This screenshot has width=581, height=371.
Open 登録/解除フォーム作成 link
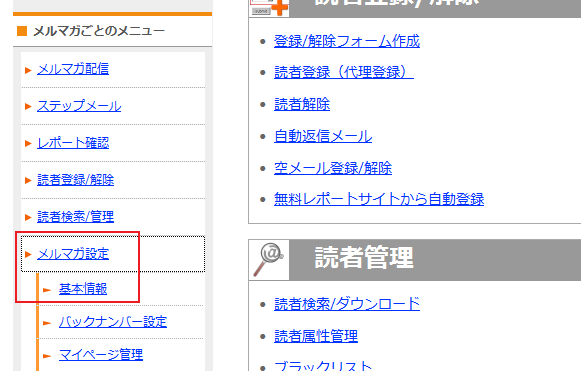pyautogui.click(x=347, y=41)
